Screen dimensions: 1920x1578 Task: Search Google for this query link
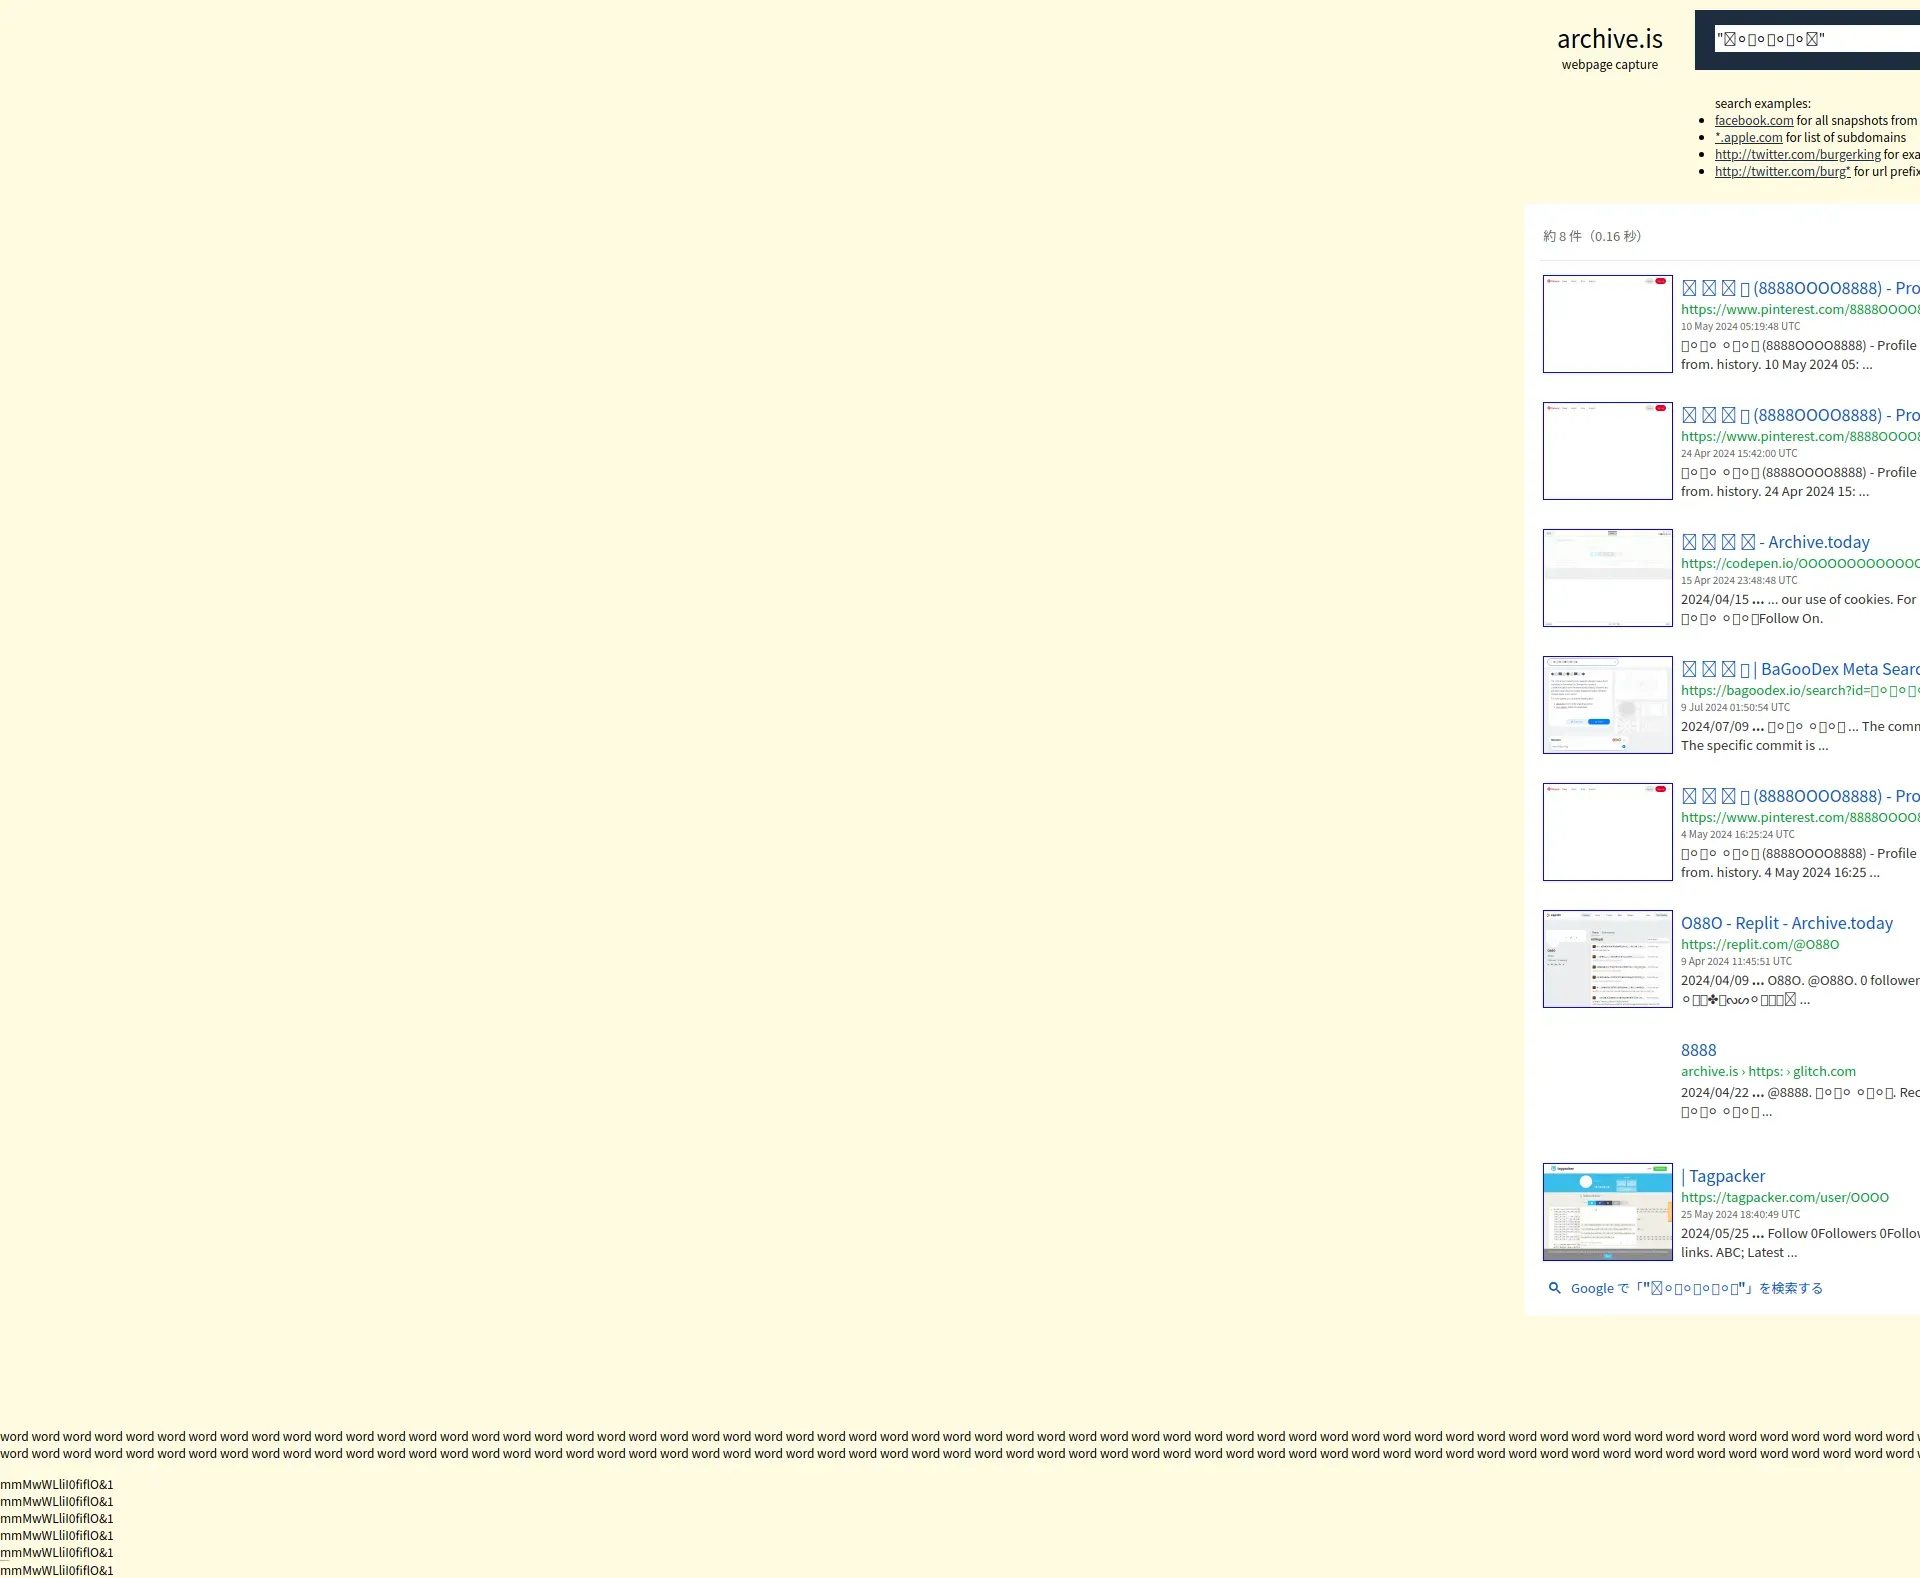(x=1696, y=1289)
